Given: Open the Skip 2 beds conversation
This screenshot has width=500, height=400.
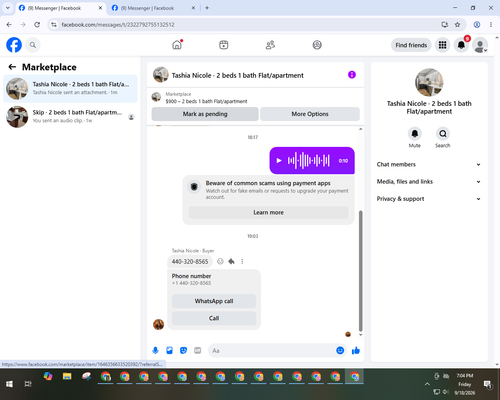Looking at the screenshot, I should (x=70, y=116).
